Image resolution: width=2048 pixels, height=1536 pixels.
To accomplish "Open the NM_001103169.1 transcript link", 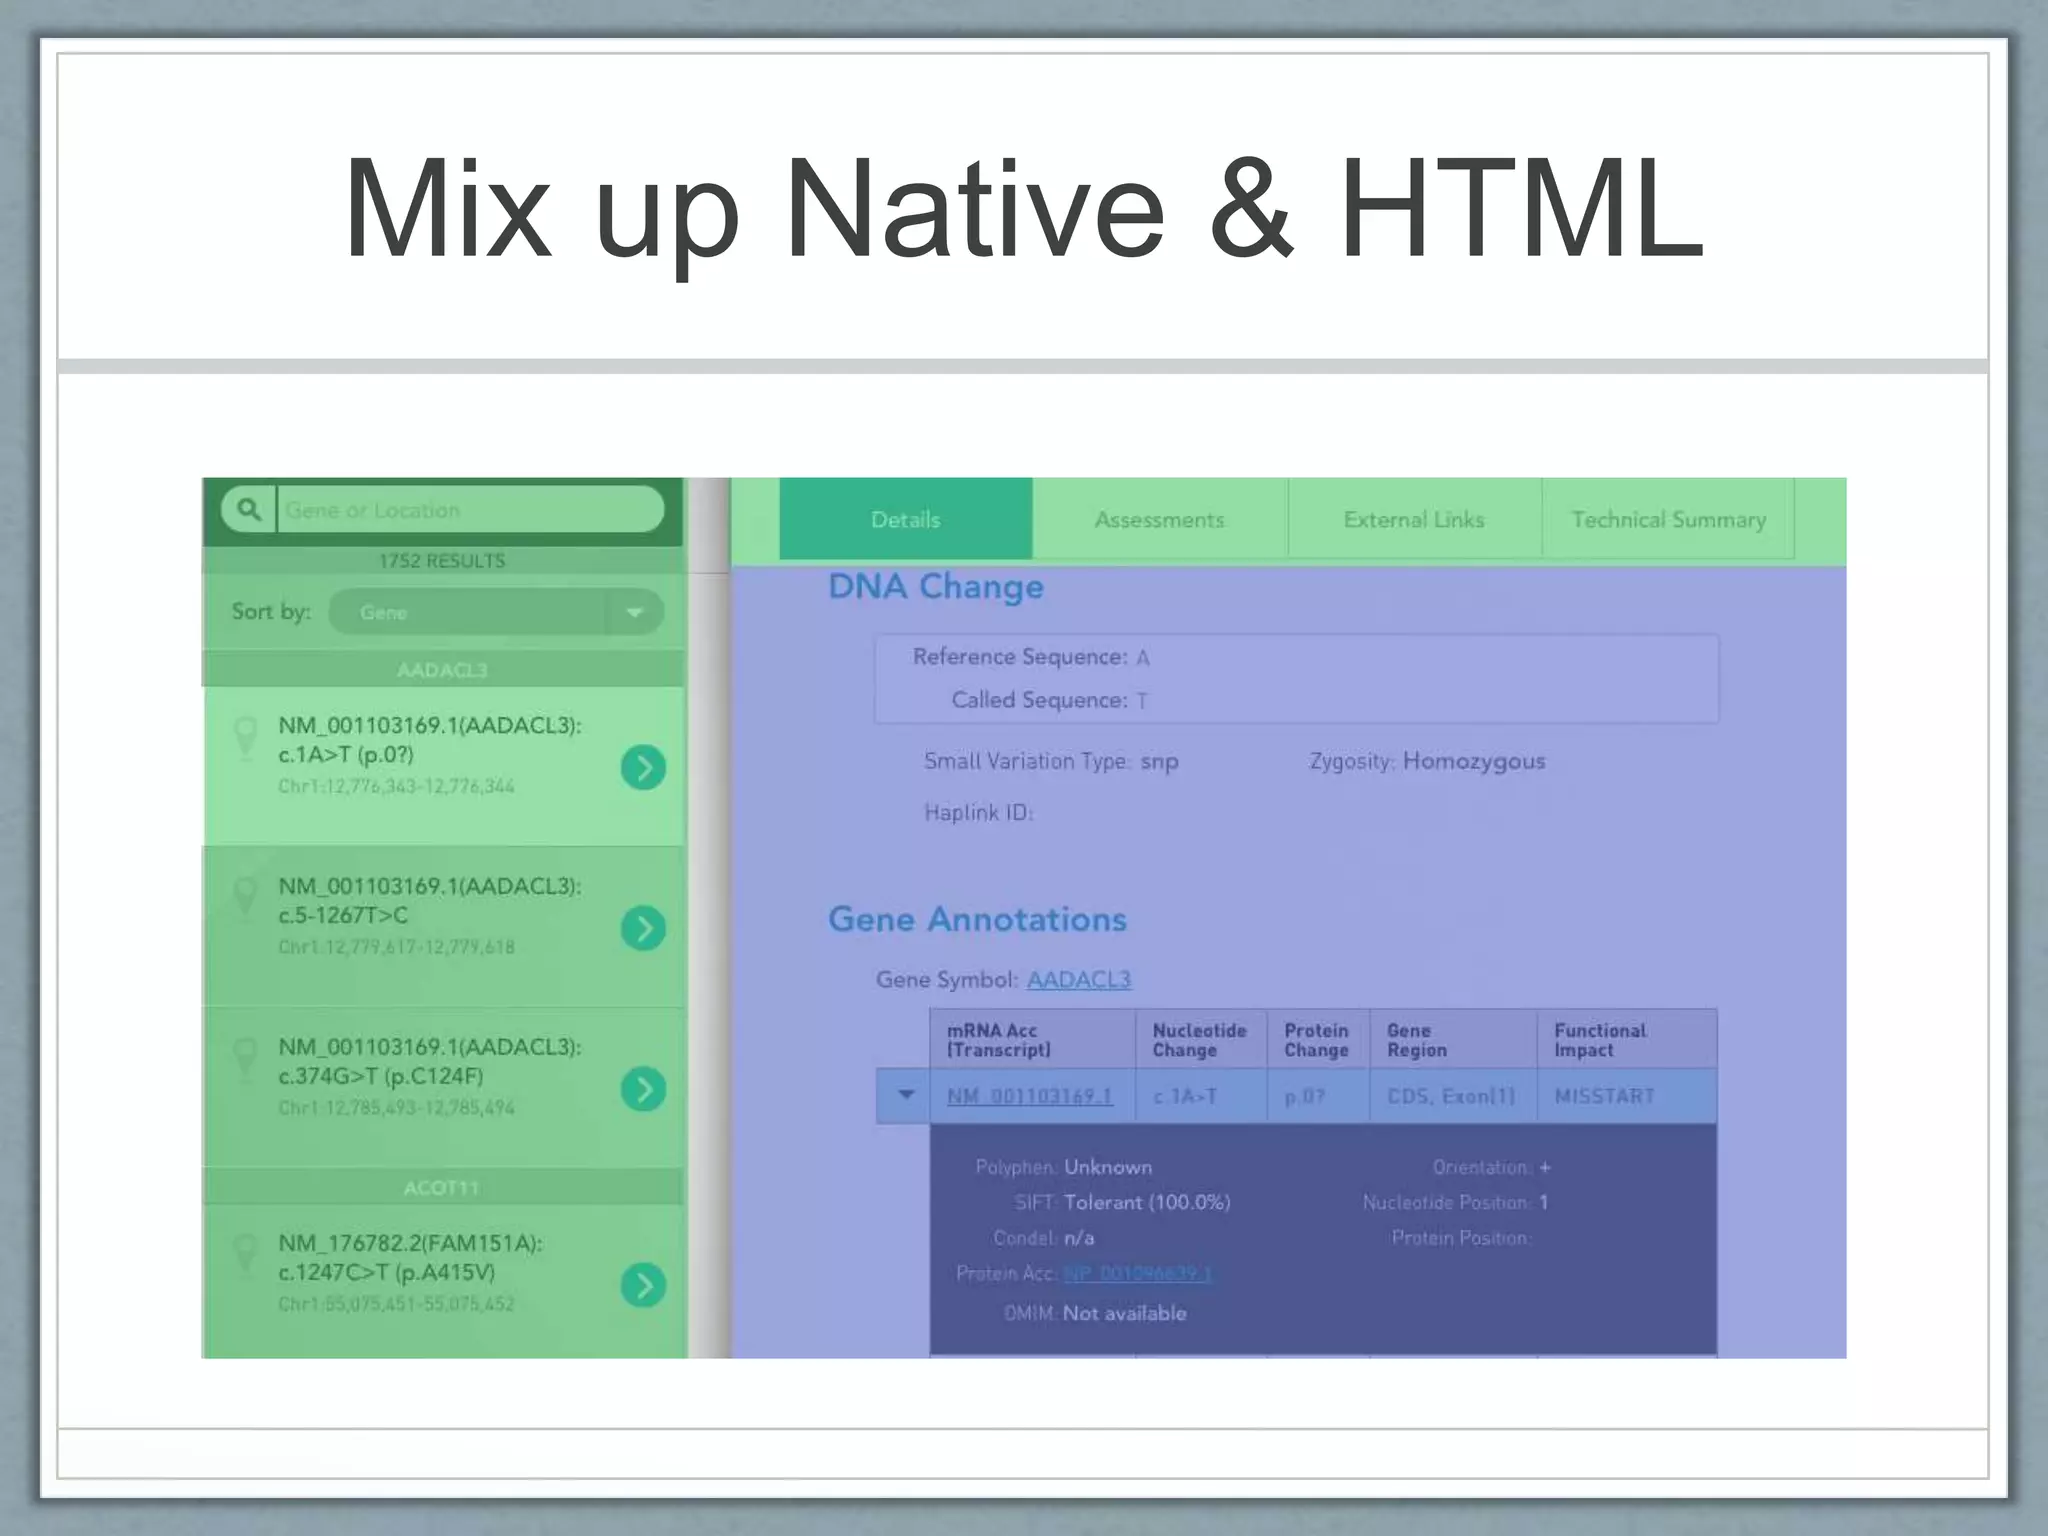I will [1030, 1096].
